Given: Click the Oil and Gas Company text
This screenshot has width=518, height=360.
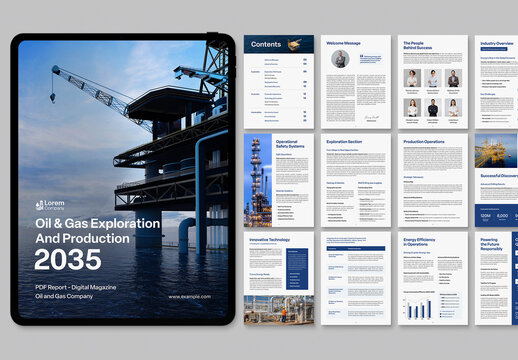Looking at the screenshot, I should tap(64, 296).
